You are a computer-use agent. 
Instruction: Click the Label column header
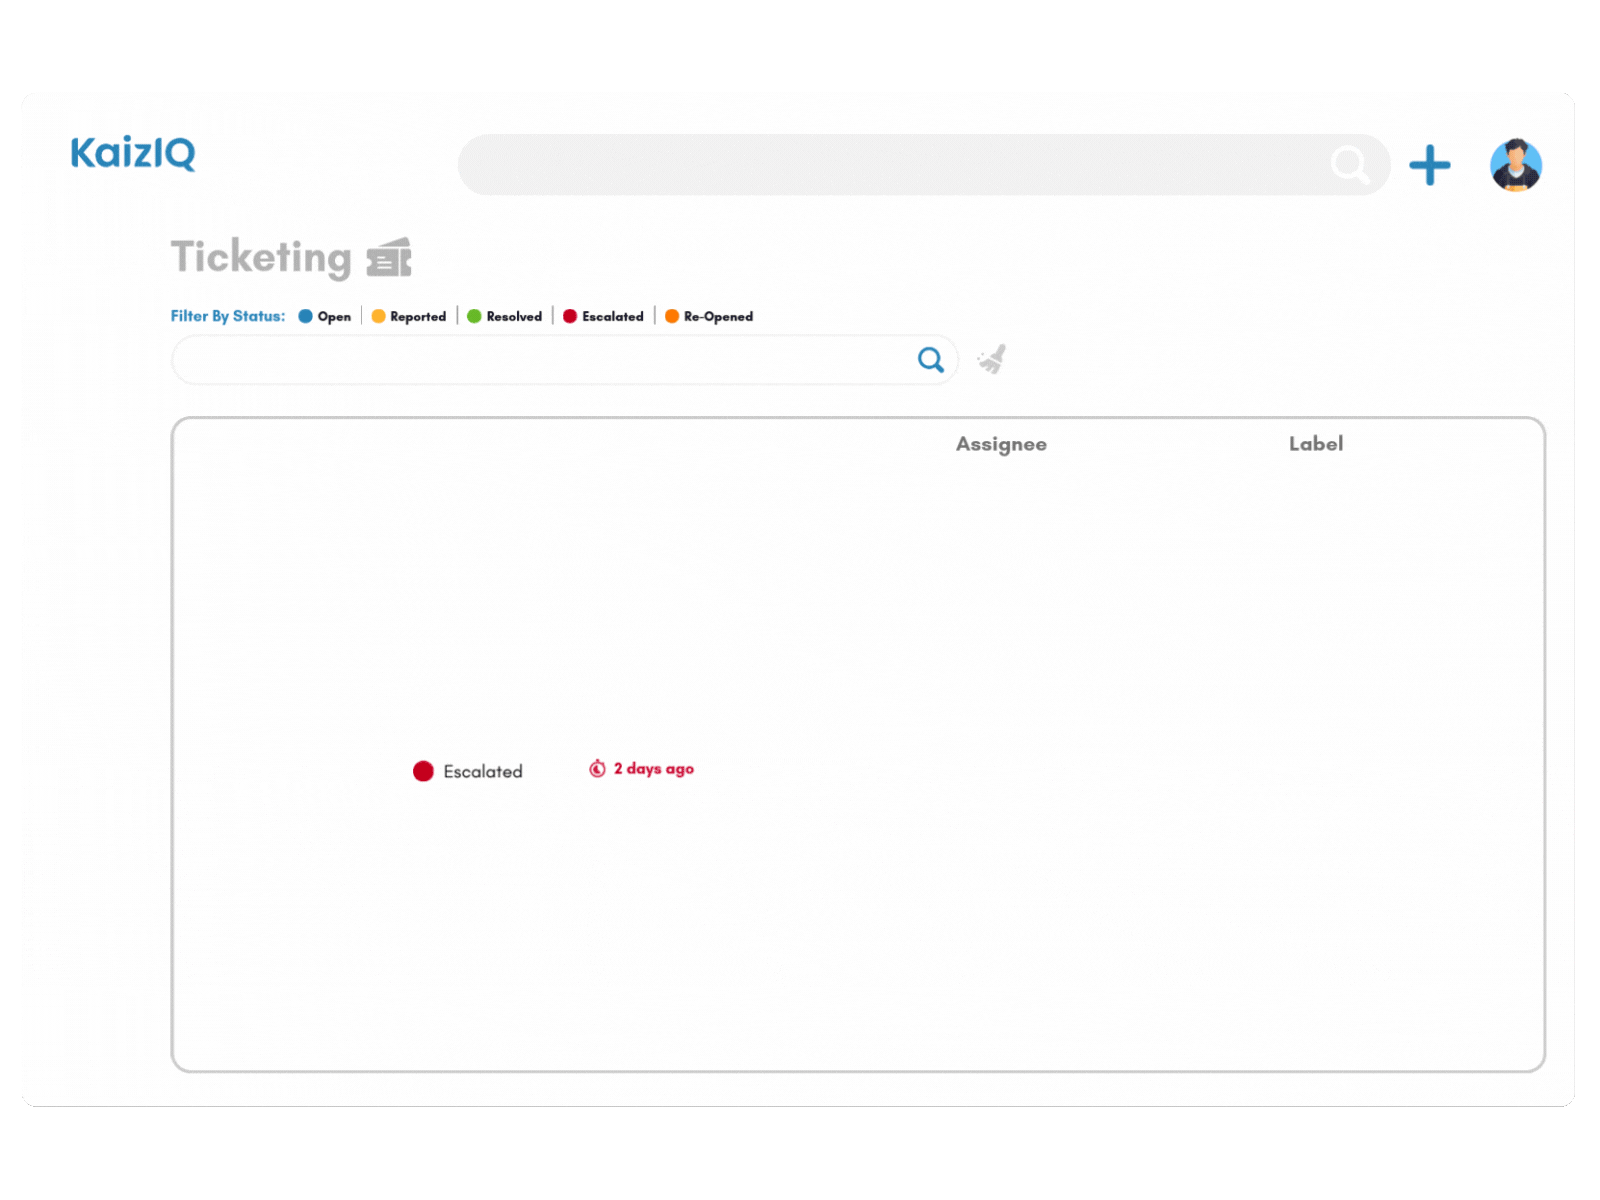coord(1315,444)
